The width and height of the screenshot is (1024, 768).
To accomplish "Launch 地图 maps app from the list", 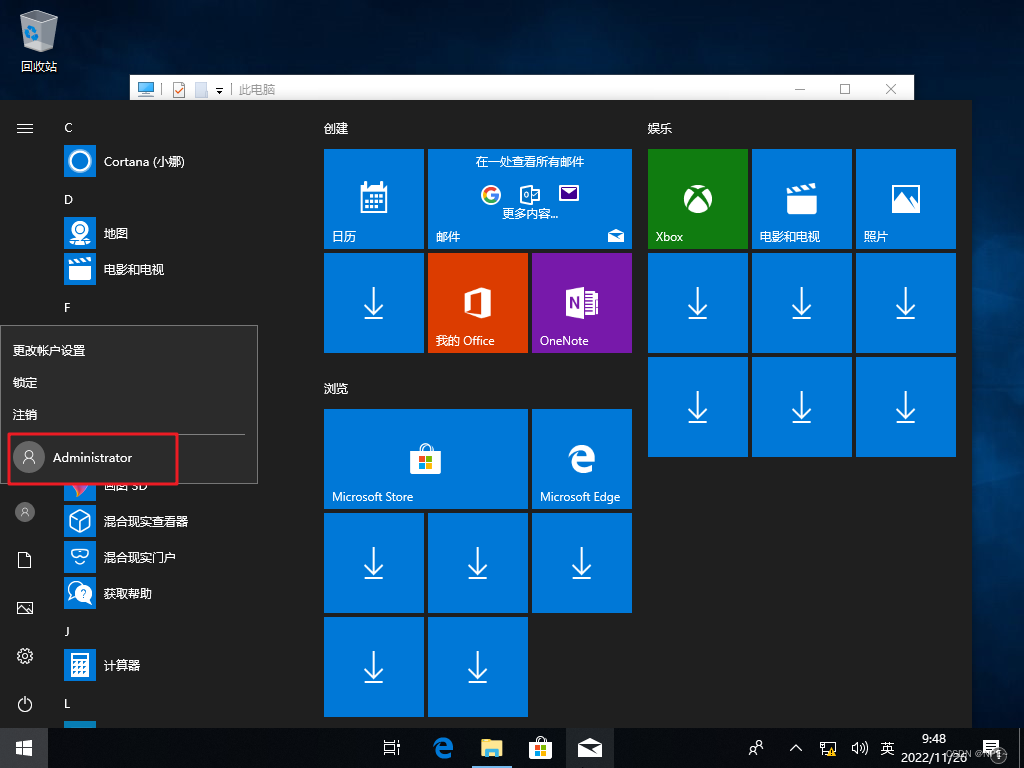I will click(x=96, y=233).
